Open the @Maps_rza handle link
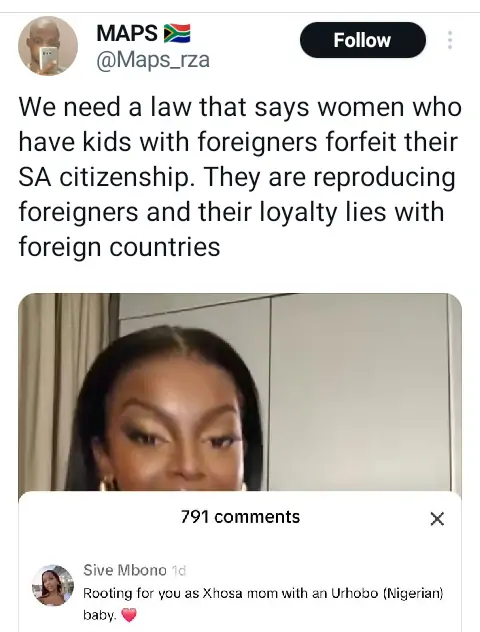 (x=153, y=60)
